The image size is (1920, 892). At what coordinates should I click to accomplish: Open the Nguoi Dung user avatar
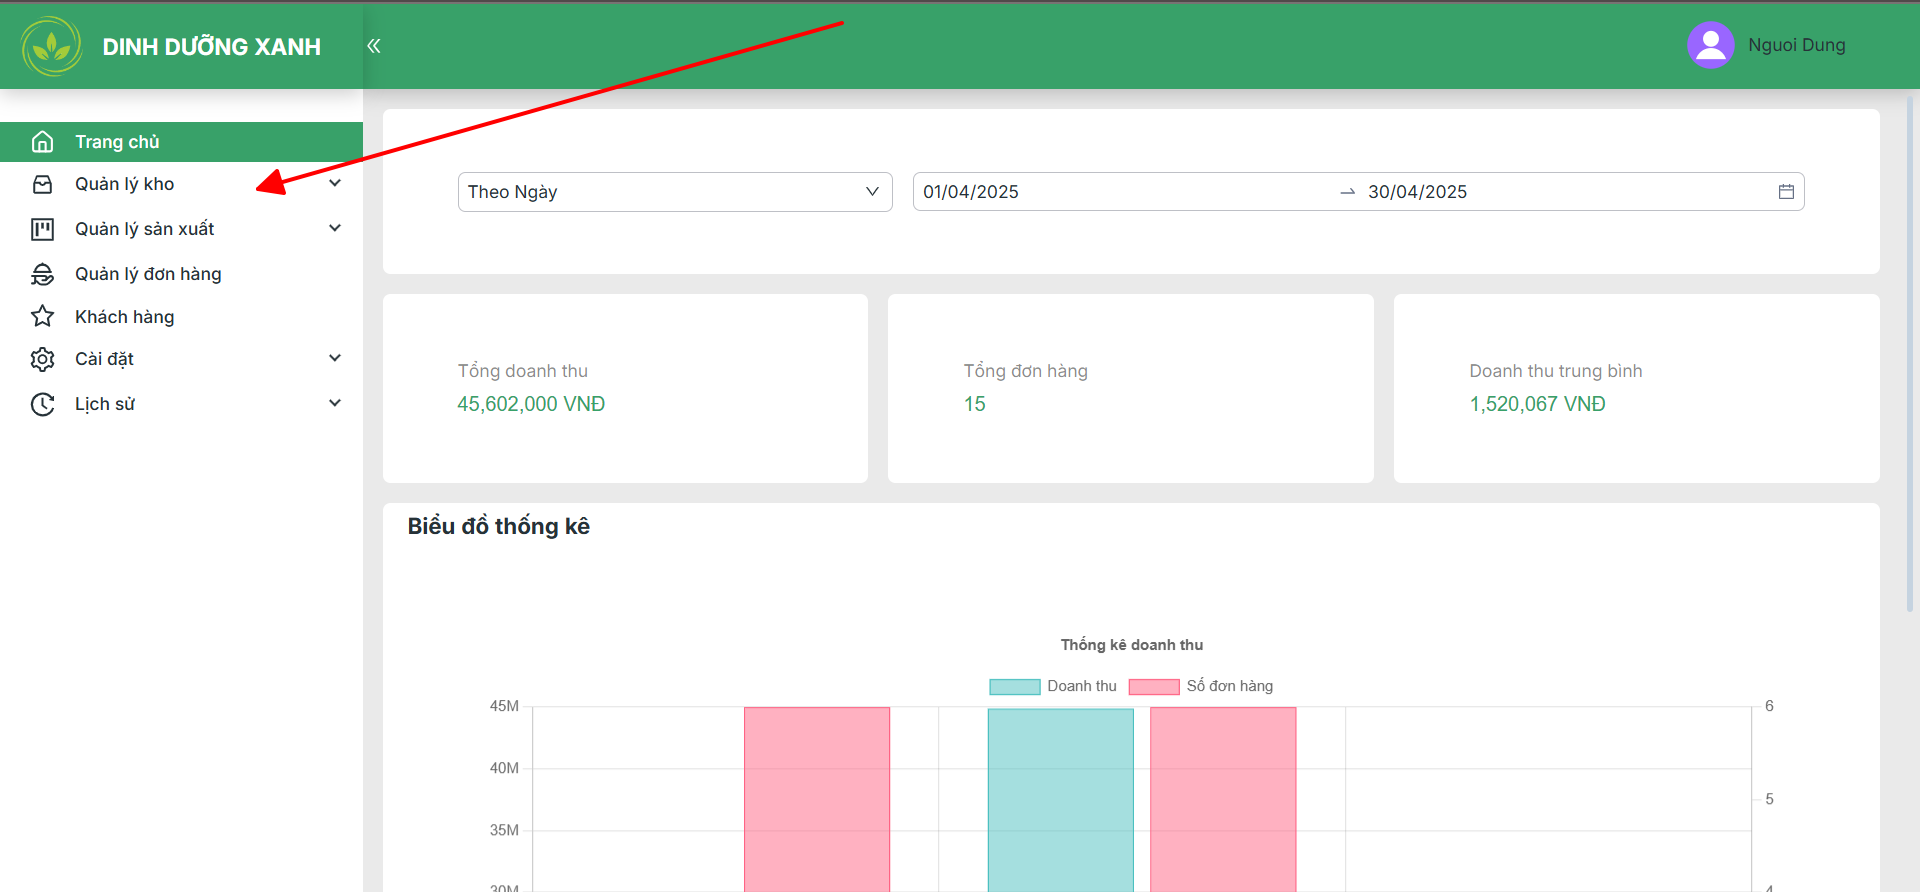(1710, 45)
